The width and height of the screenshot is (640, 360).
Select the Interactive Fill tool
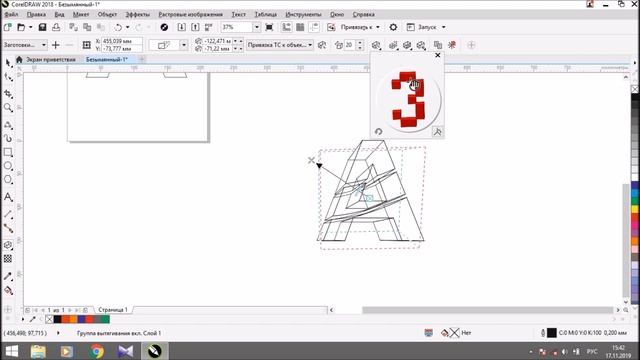pos(8,291)
